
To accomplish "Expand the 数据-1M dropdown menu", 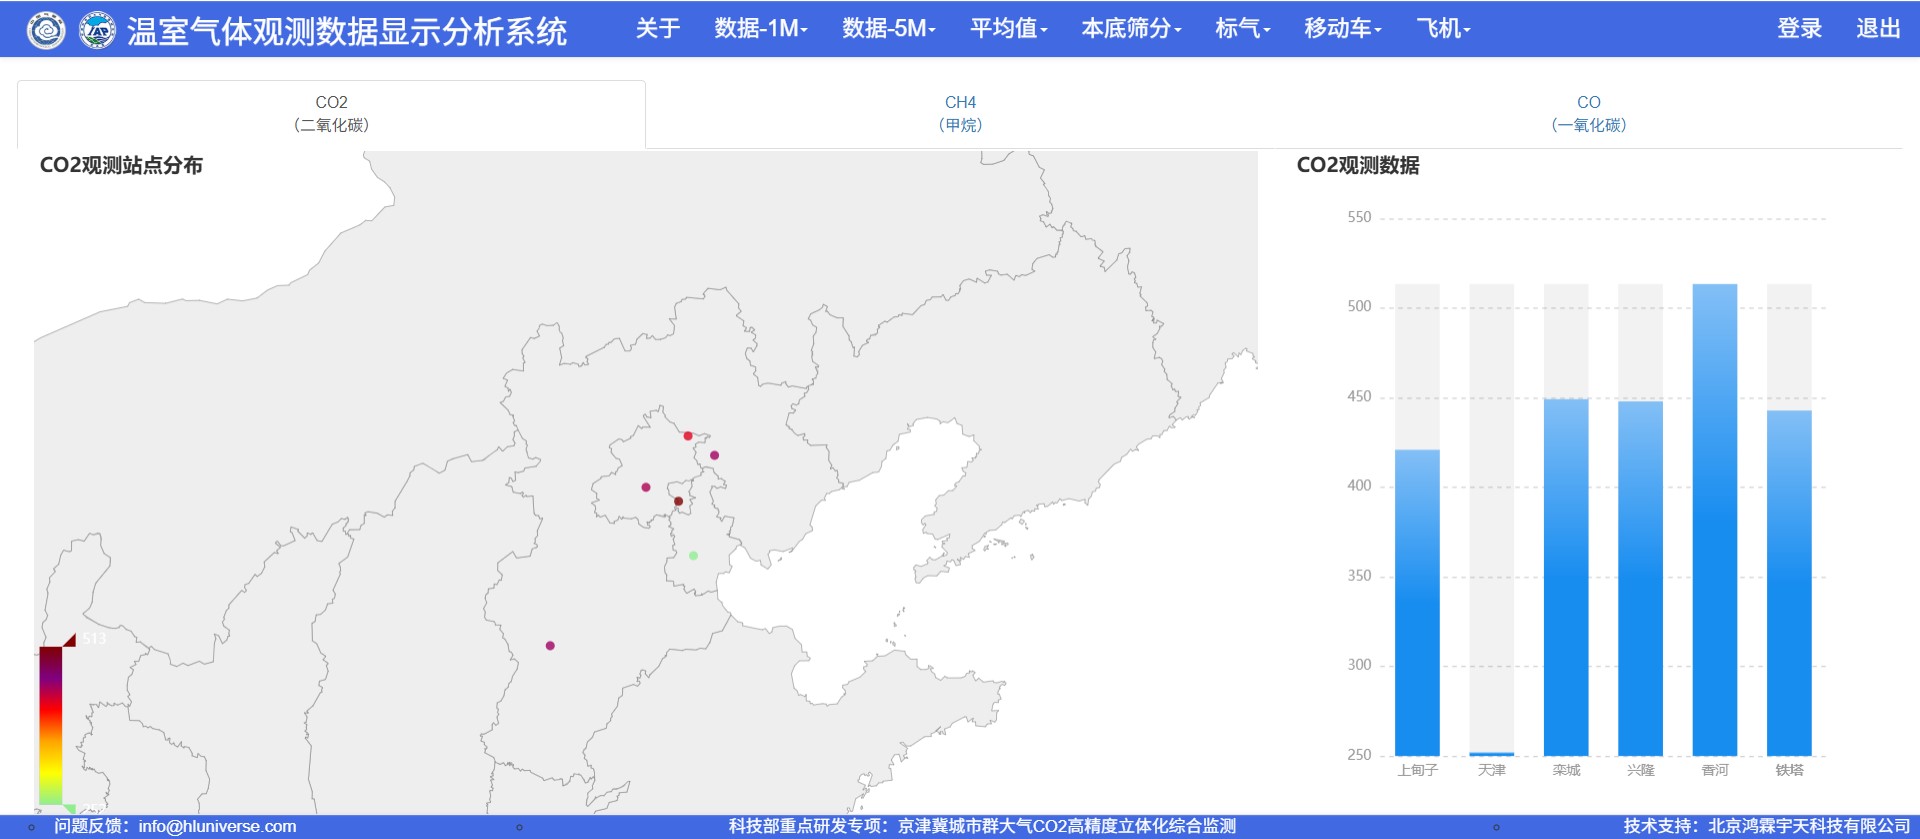I will 761,28.
